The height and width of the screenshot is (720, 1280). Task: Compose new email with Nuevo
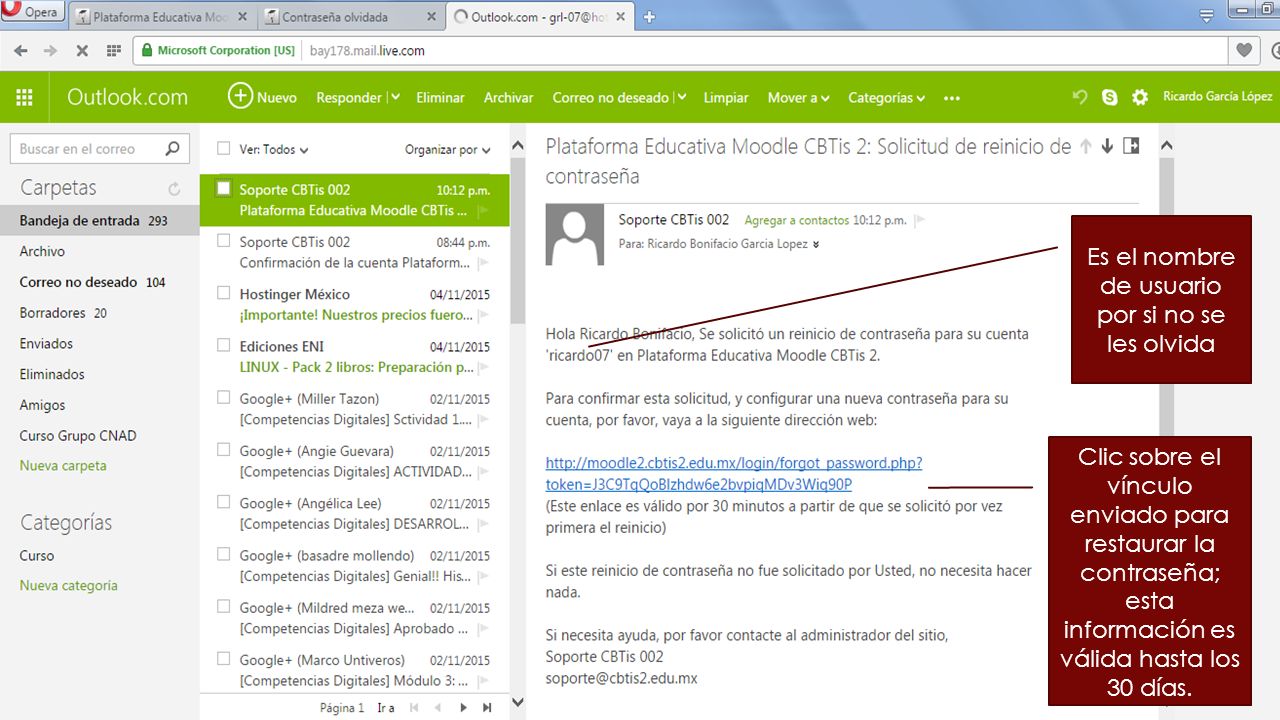(263, 97)
